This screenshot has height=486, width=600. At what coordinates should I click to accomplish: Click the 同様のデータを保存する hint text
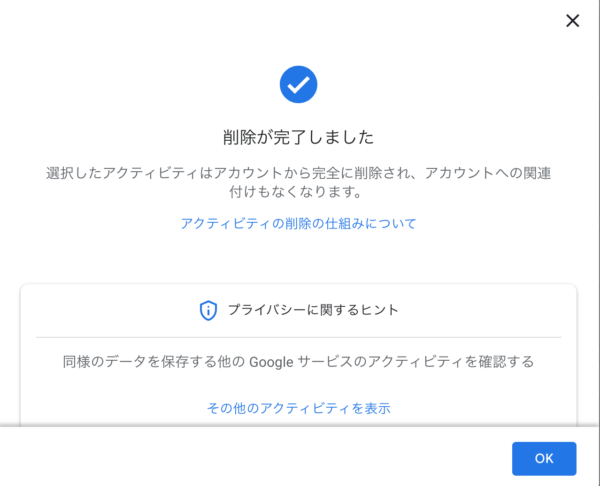pyautogui.click(x=298, y=362)
